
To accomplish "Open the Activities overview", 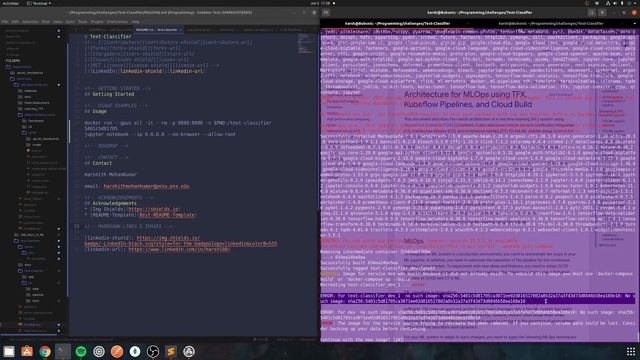I will (11, 3).
